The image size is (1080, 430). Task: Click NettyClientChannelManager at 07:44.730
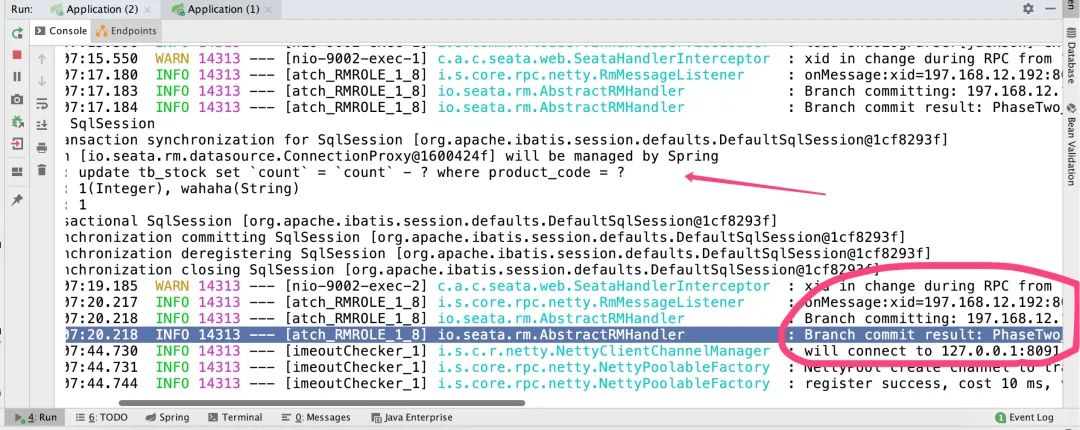point(603,351)
